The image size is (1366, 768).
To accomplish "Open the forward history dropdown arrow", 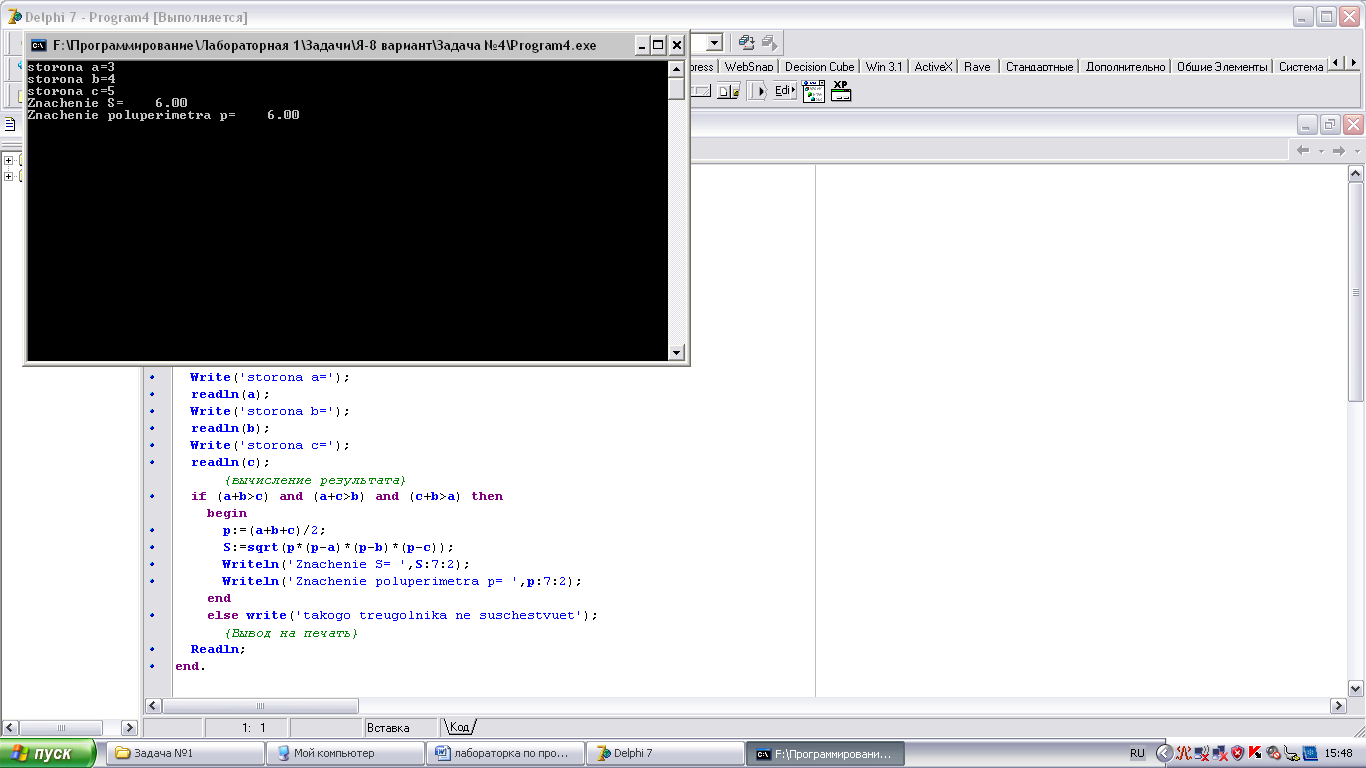I will [x=1356, y=151].
